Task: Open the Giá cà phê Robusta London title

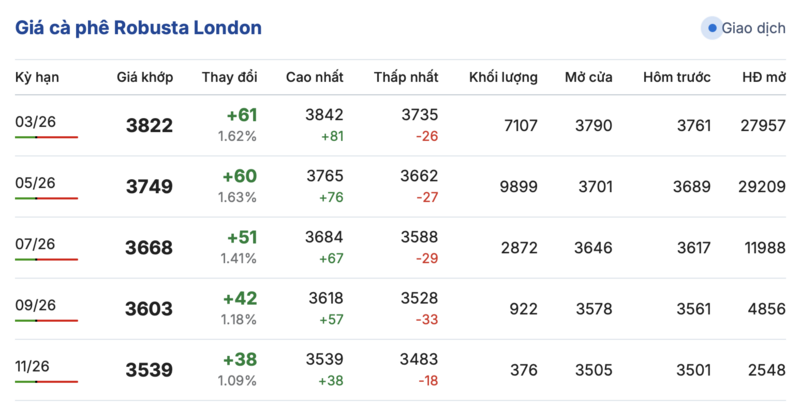Action: (139, 28)
